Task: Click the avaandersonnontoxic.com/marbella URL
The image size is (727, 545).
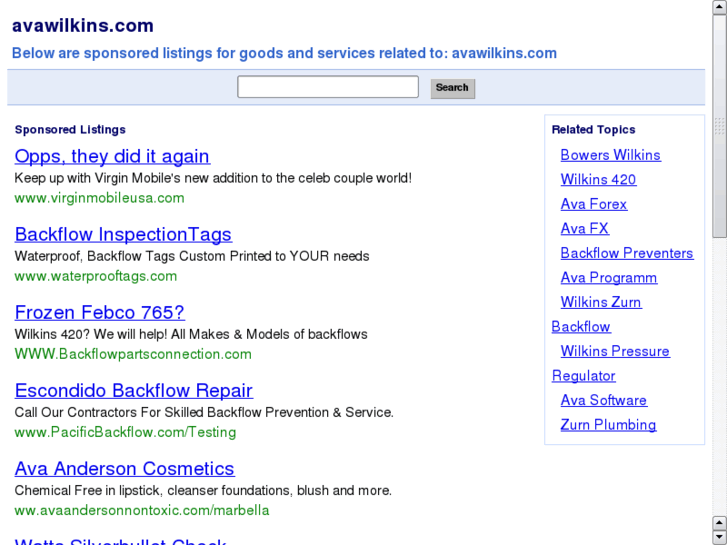Action: coord(141,510)
